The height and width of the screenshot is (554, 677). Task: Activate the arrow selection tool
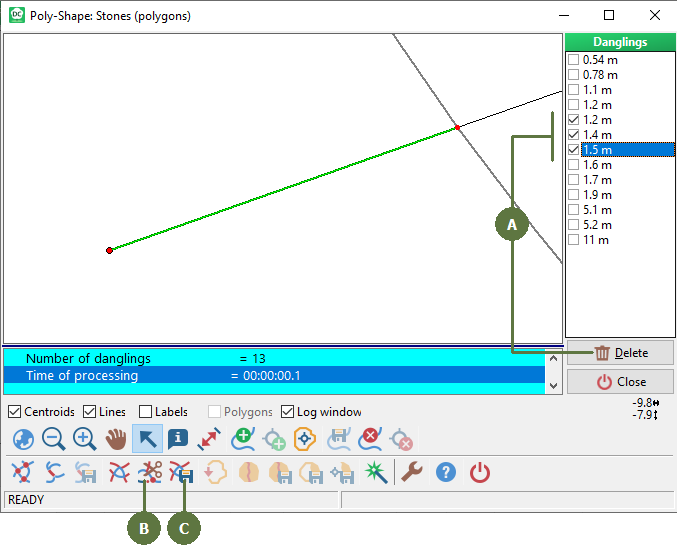(x=147, y=439)
